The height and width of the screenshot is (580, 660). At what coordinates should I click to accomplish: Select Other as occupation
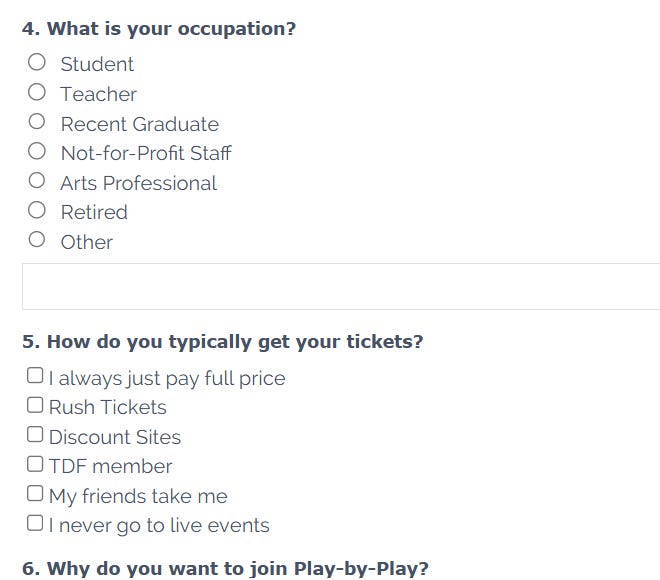pos(37,240)
